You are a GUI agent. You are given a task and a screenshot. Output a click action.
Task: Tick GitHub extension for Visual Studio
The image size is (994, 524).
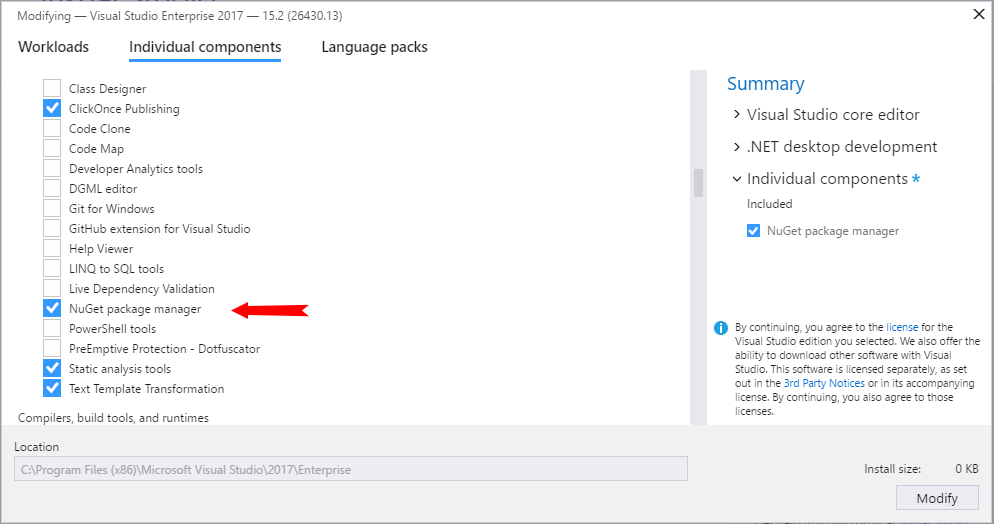(x=52, y=228)
